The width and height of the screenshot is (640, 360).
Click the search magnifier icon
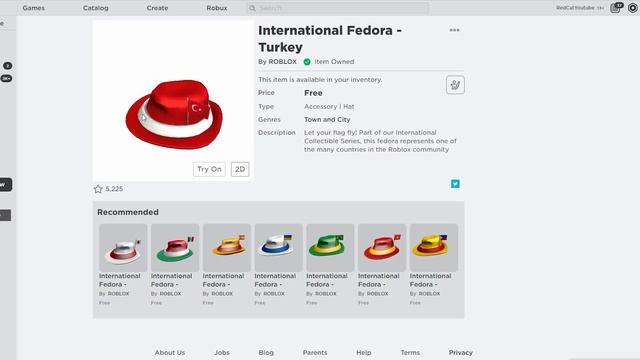pyautogui.click(x=252, y=8)
